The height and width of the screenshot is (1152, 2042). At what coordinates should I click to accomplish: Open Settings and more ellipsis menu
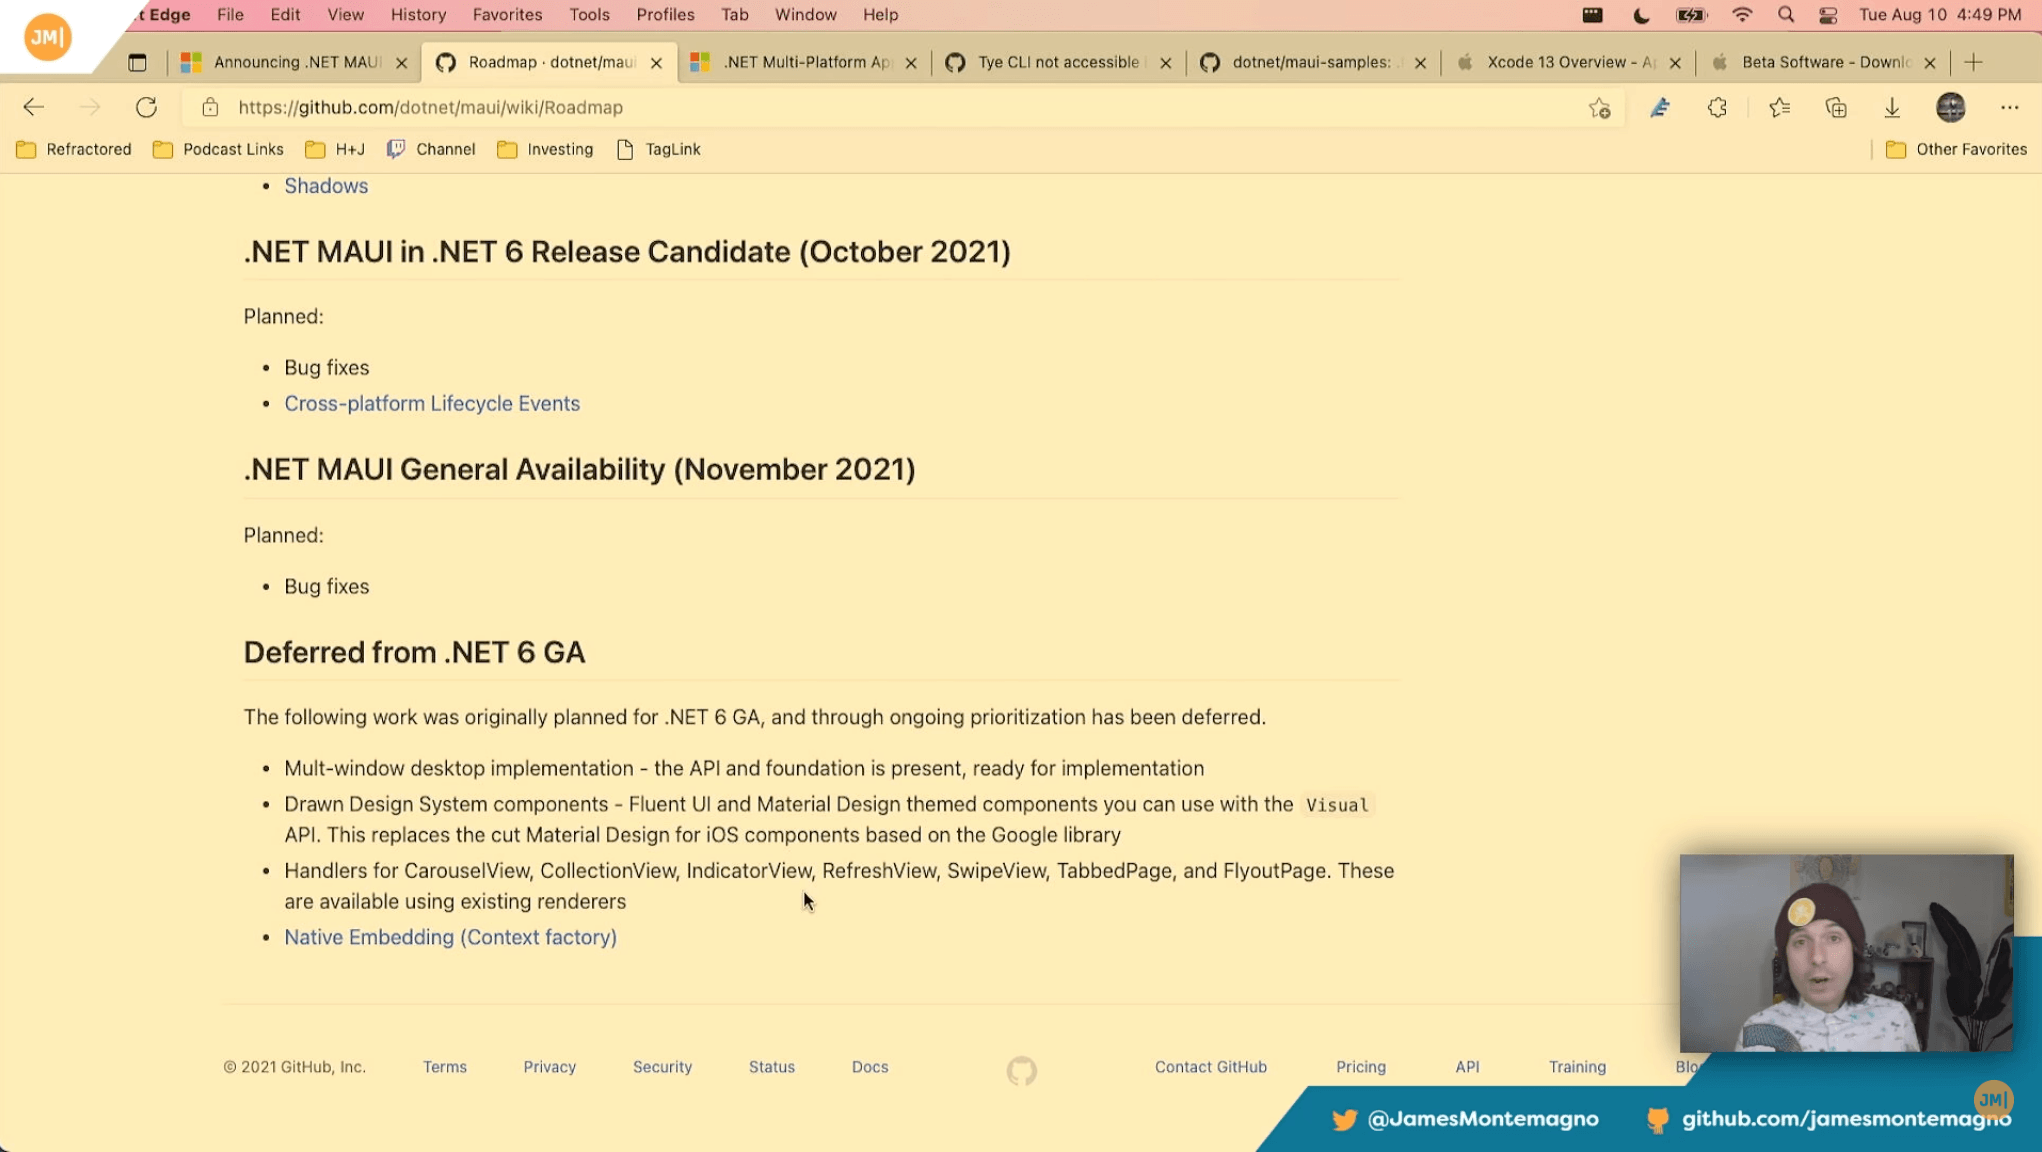2009,108
